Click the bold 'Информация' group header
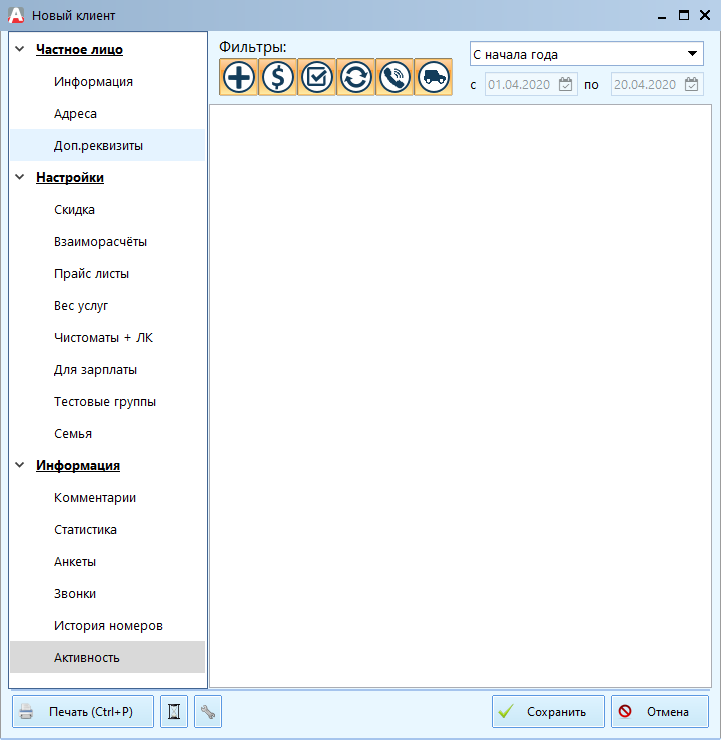The image size is (721, 740). (78, 465)
